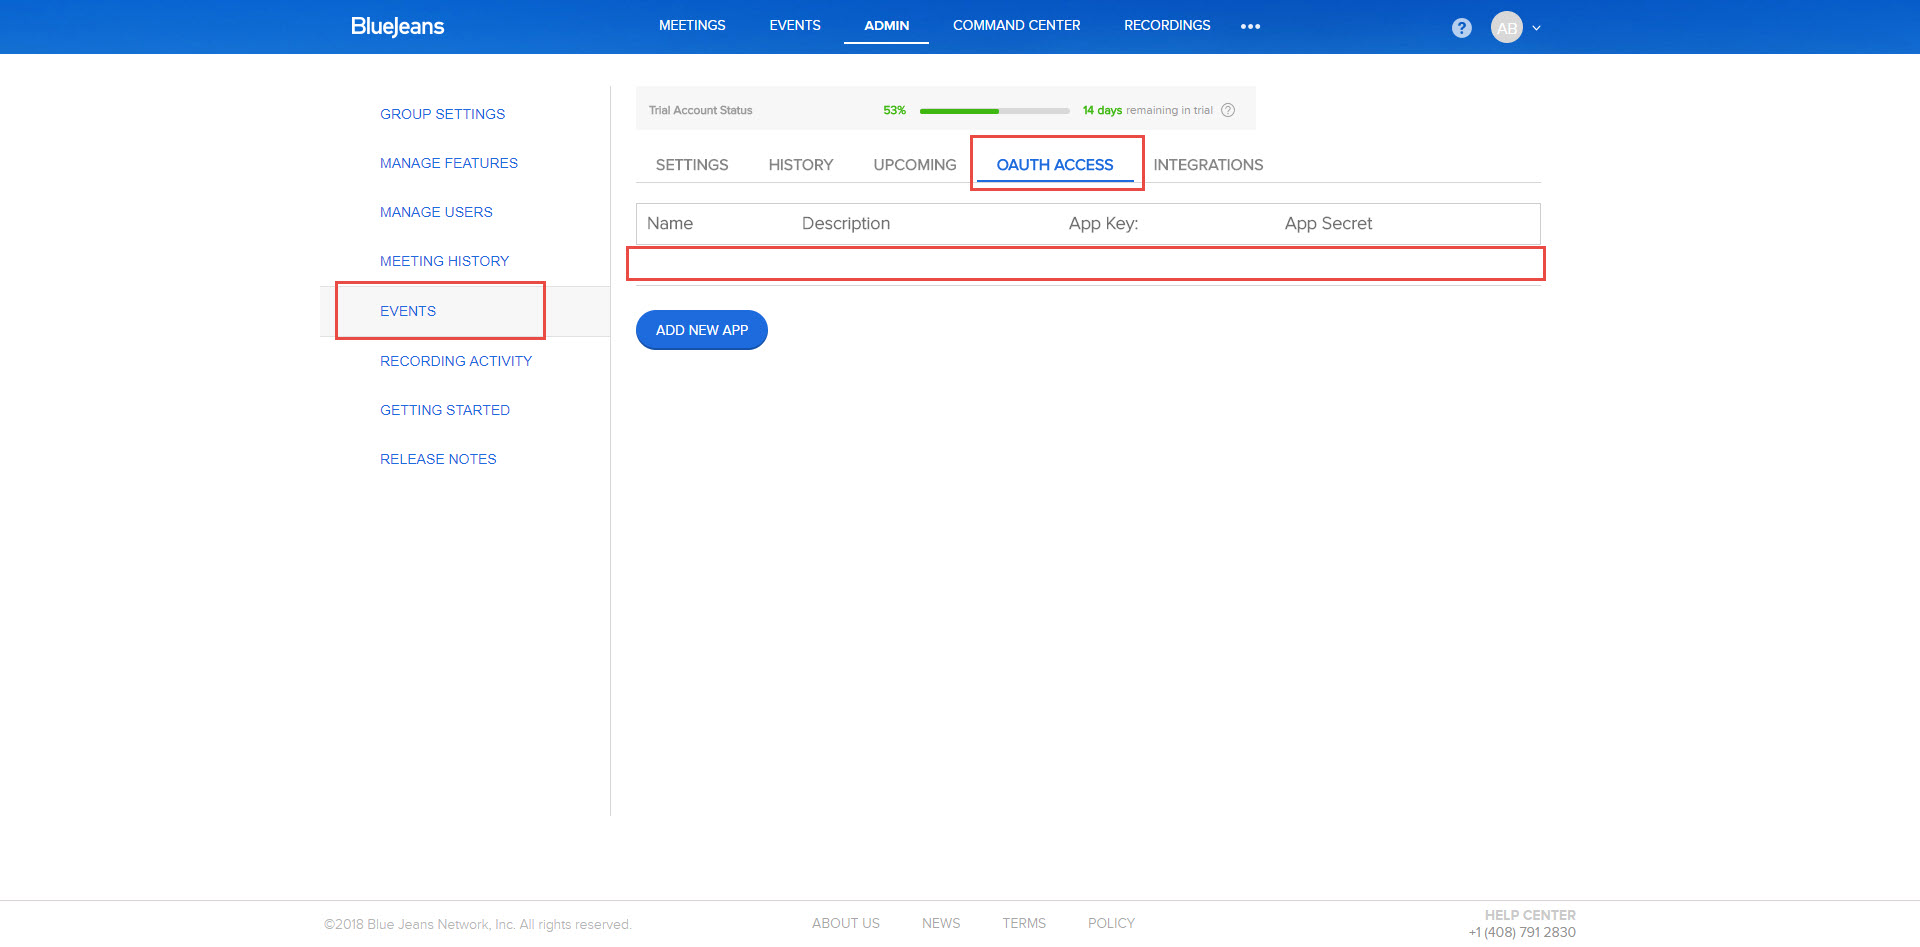
Task: Switch to the History tab
Action: click(801, 165)
